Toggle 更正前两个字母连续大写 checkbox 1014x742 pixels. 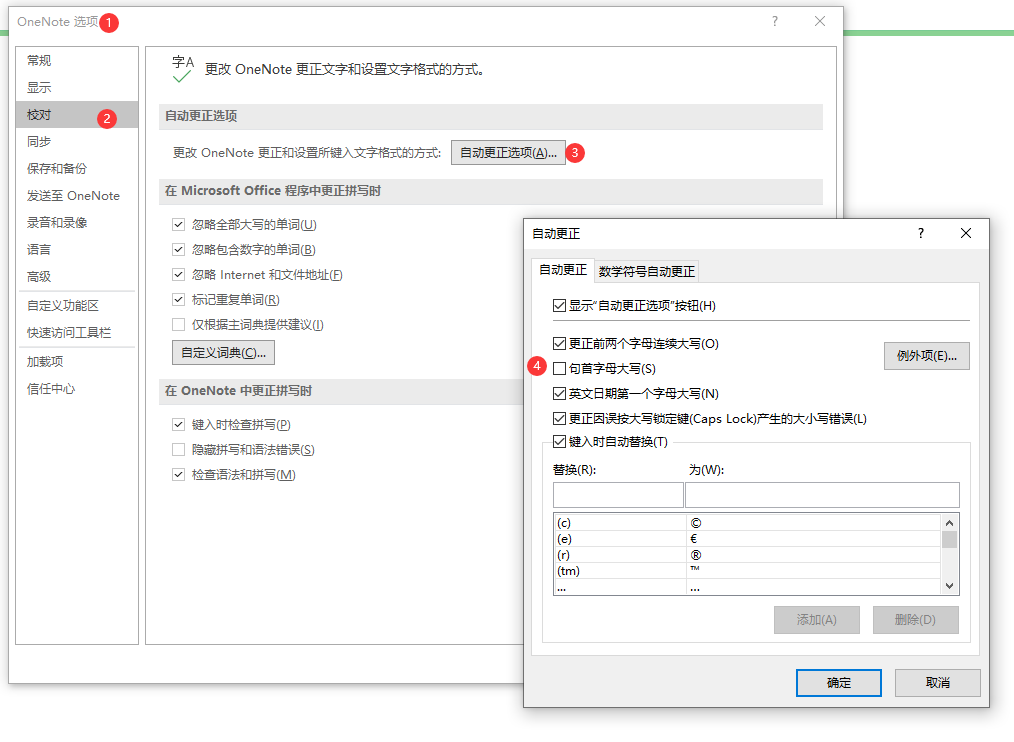(559, 344)
